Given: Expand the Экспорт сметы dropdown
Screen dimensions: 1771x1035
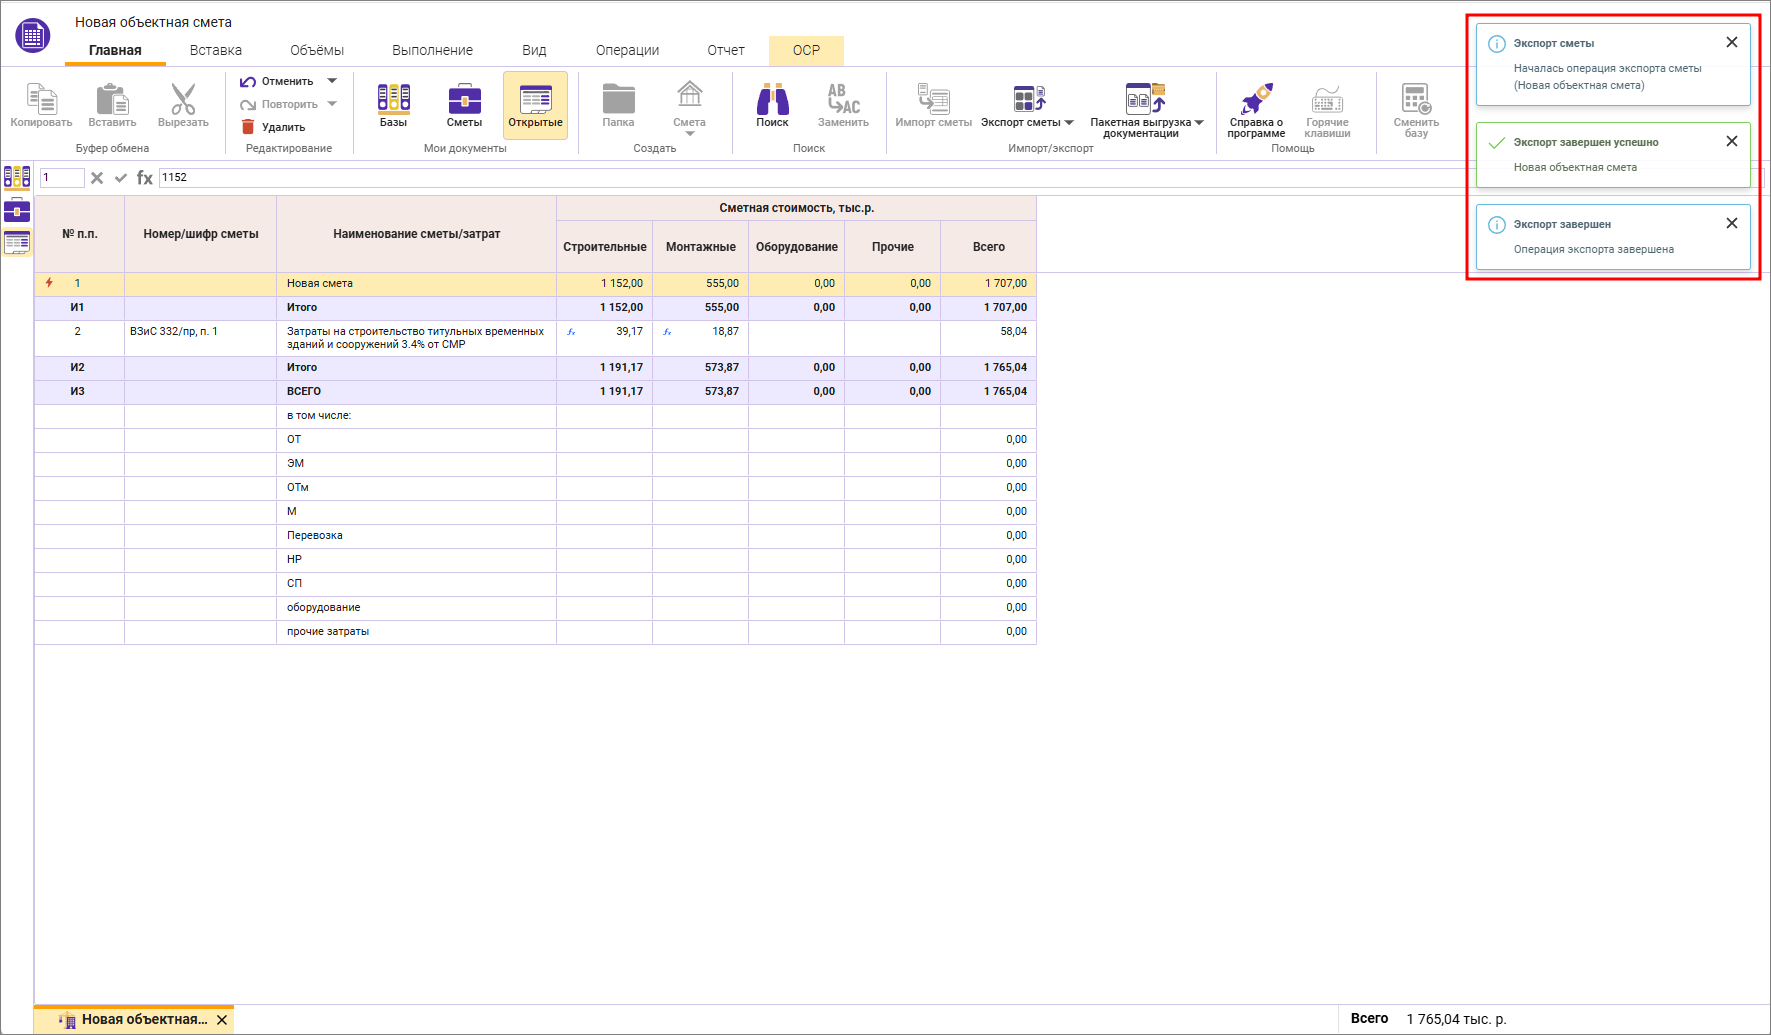Looking at the screenshot, I should pos(1069,123).
